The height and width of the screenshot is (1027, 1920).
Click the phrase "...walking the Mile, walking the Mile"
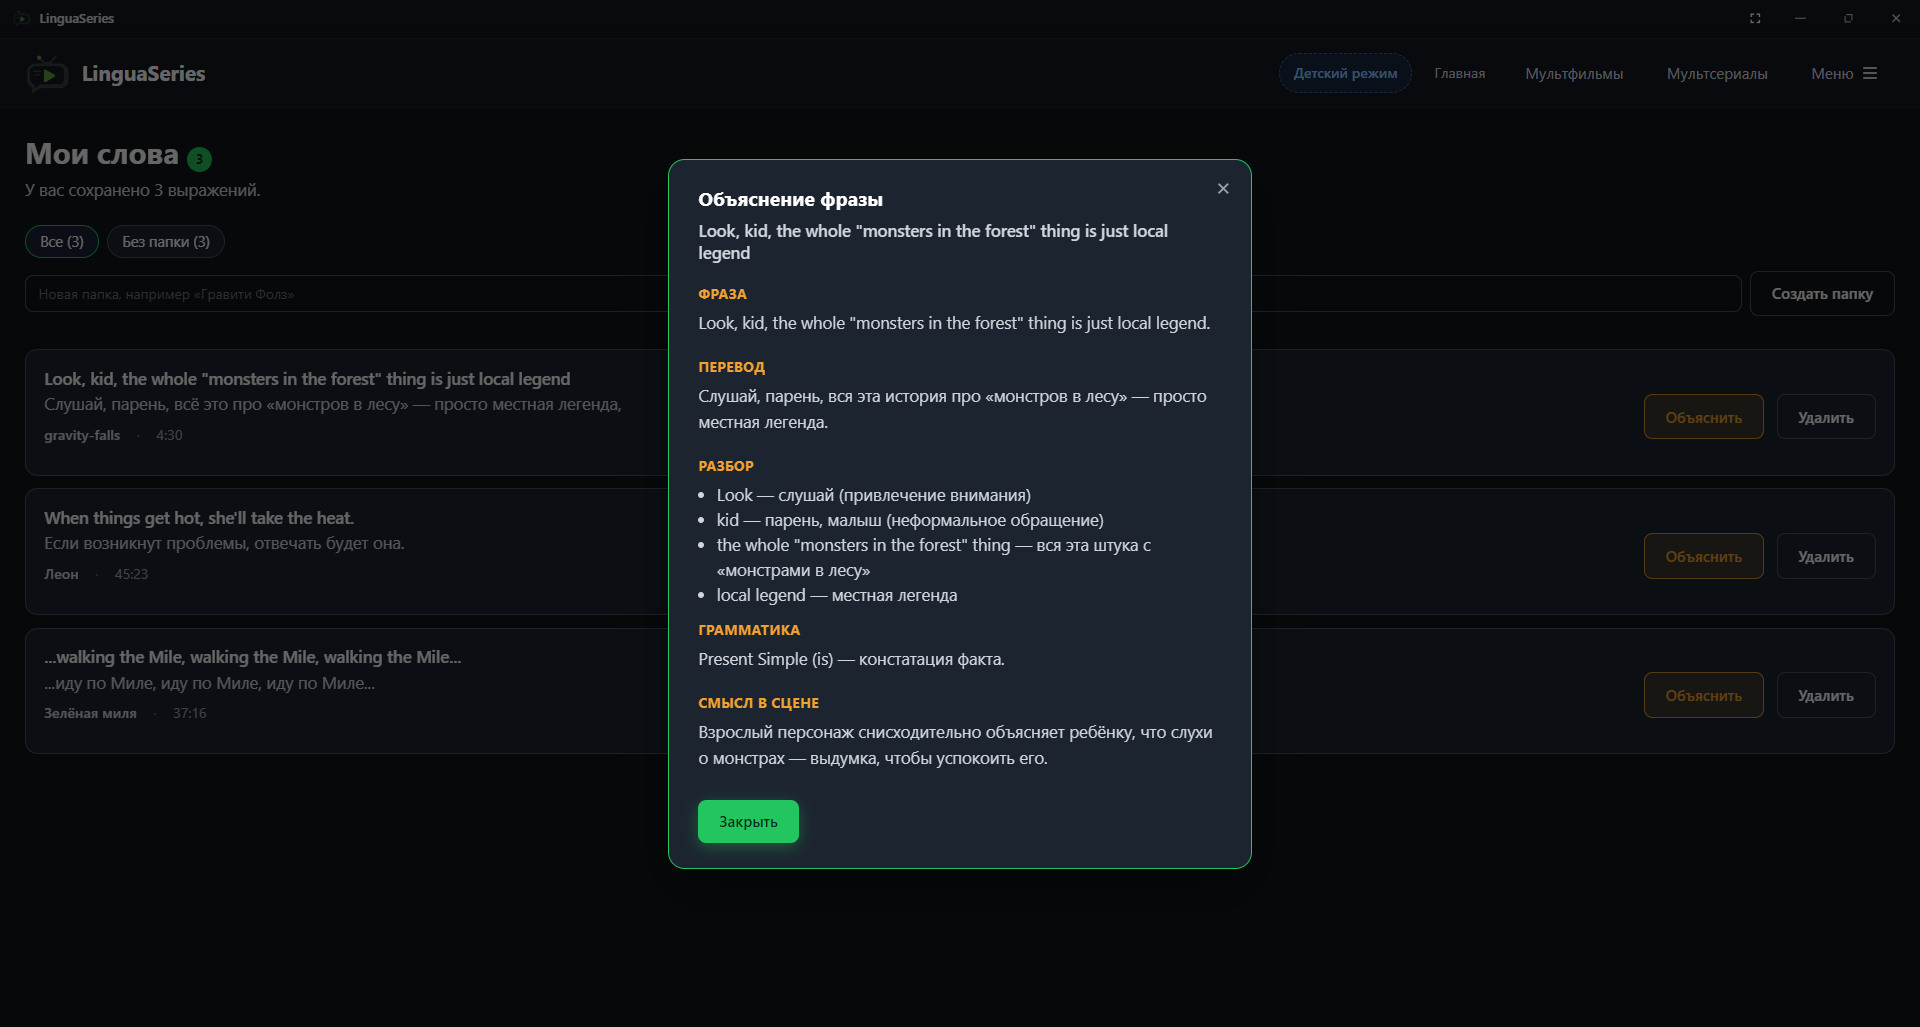(x=252, y=657)
